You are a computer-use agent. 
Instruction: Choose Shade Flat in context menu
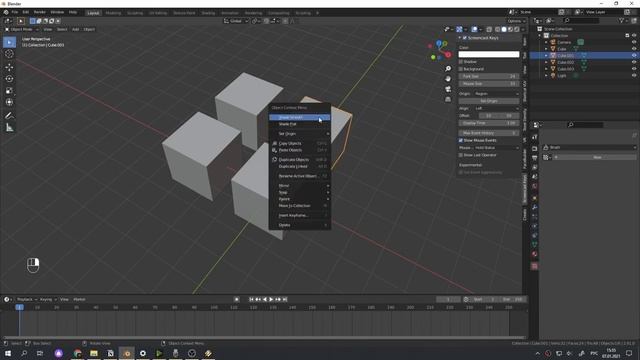tap(300, 124)
